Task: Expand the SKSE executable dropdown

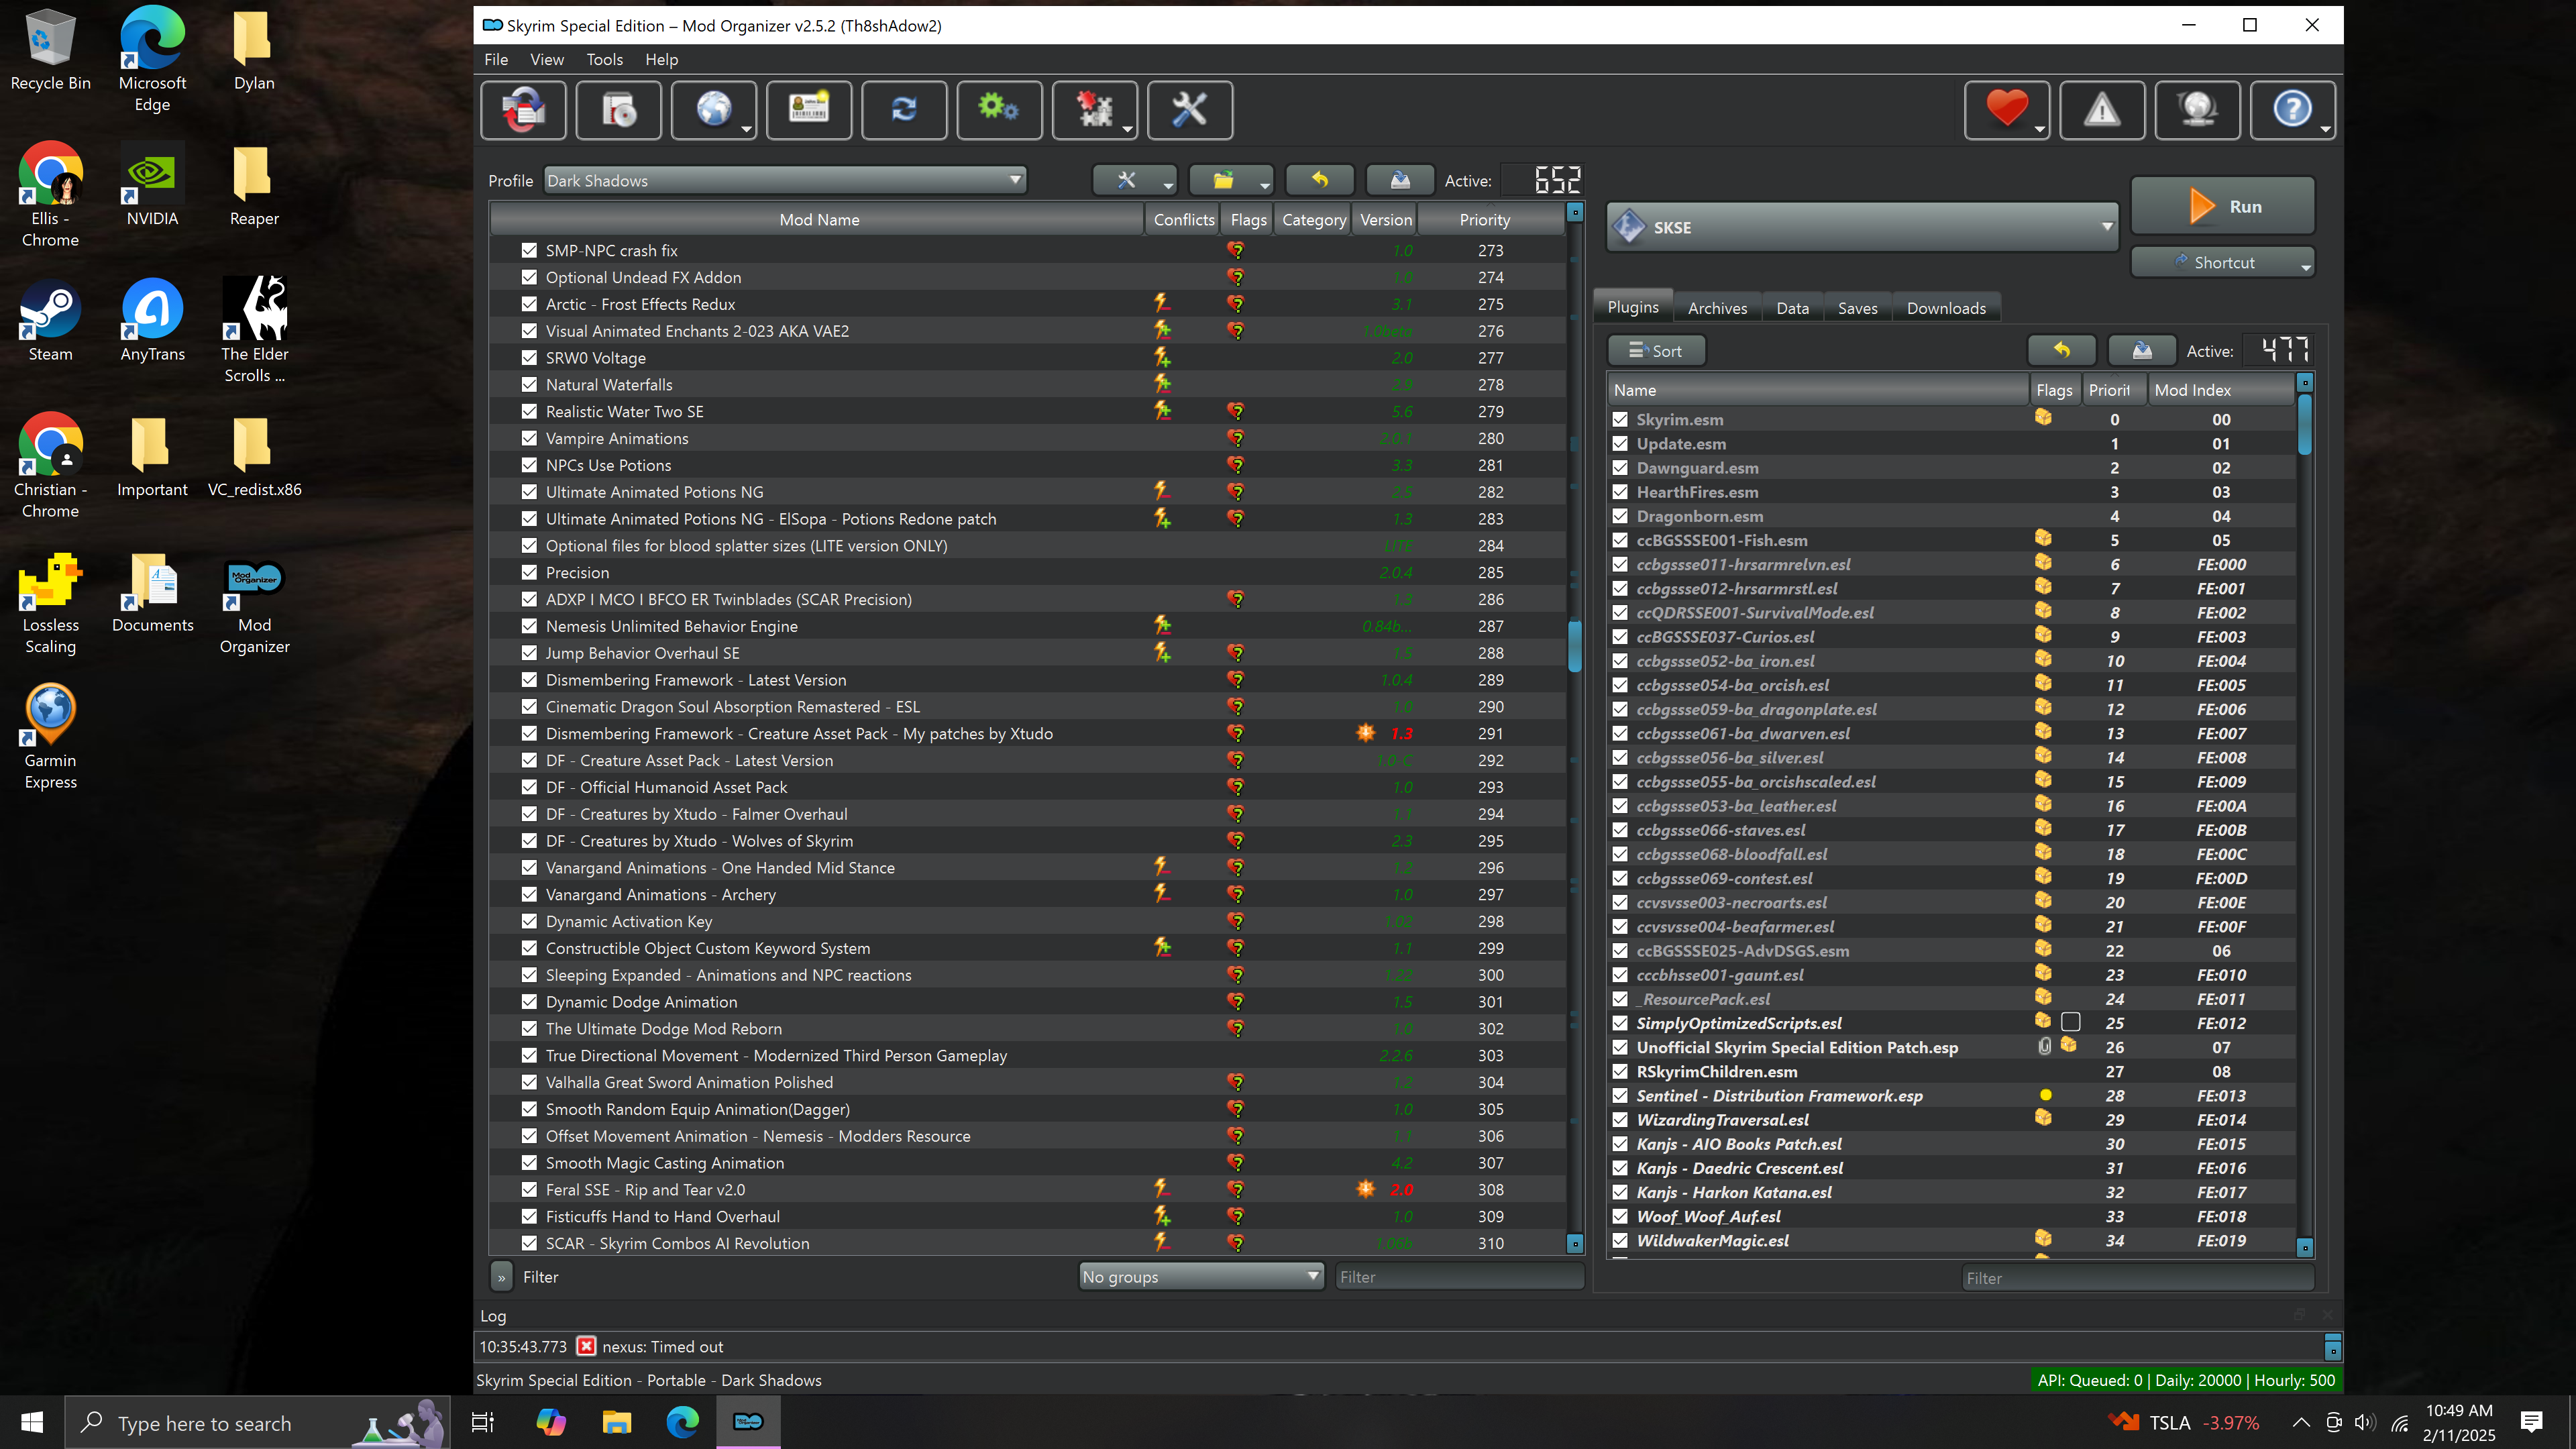Action: [1862, 227]
